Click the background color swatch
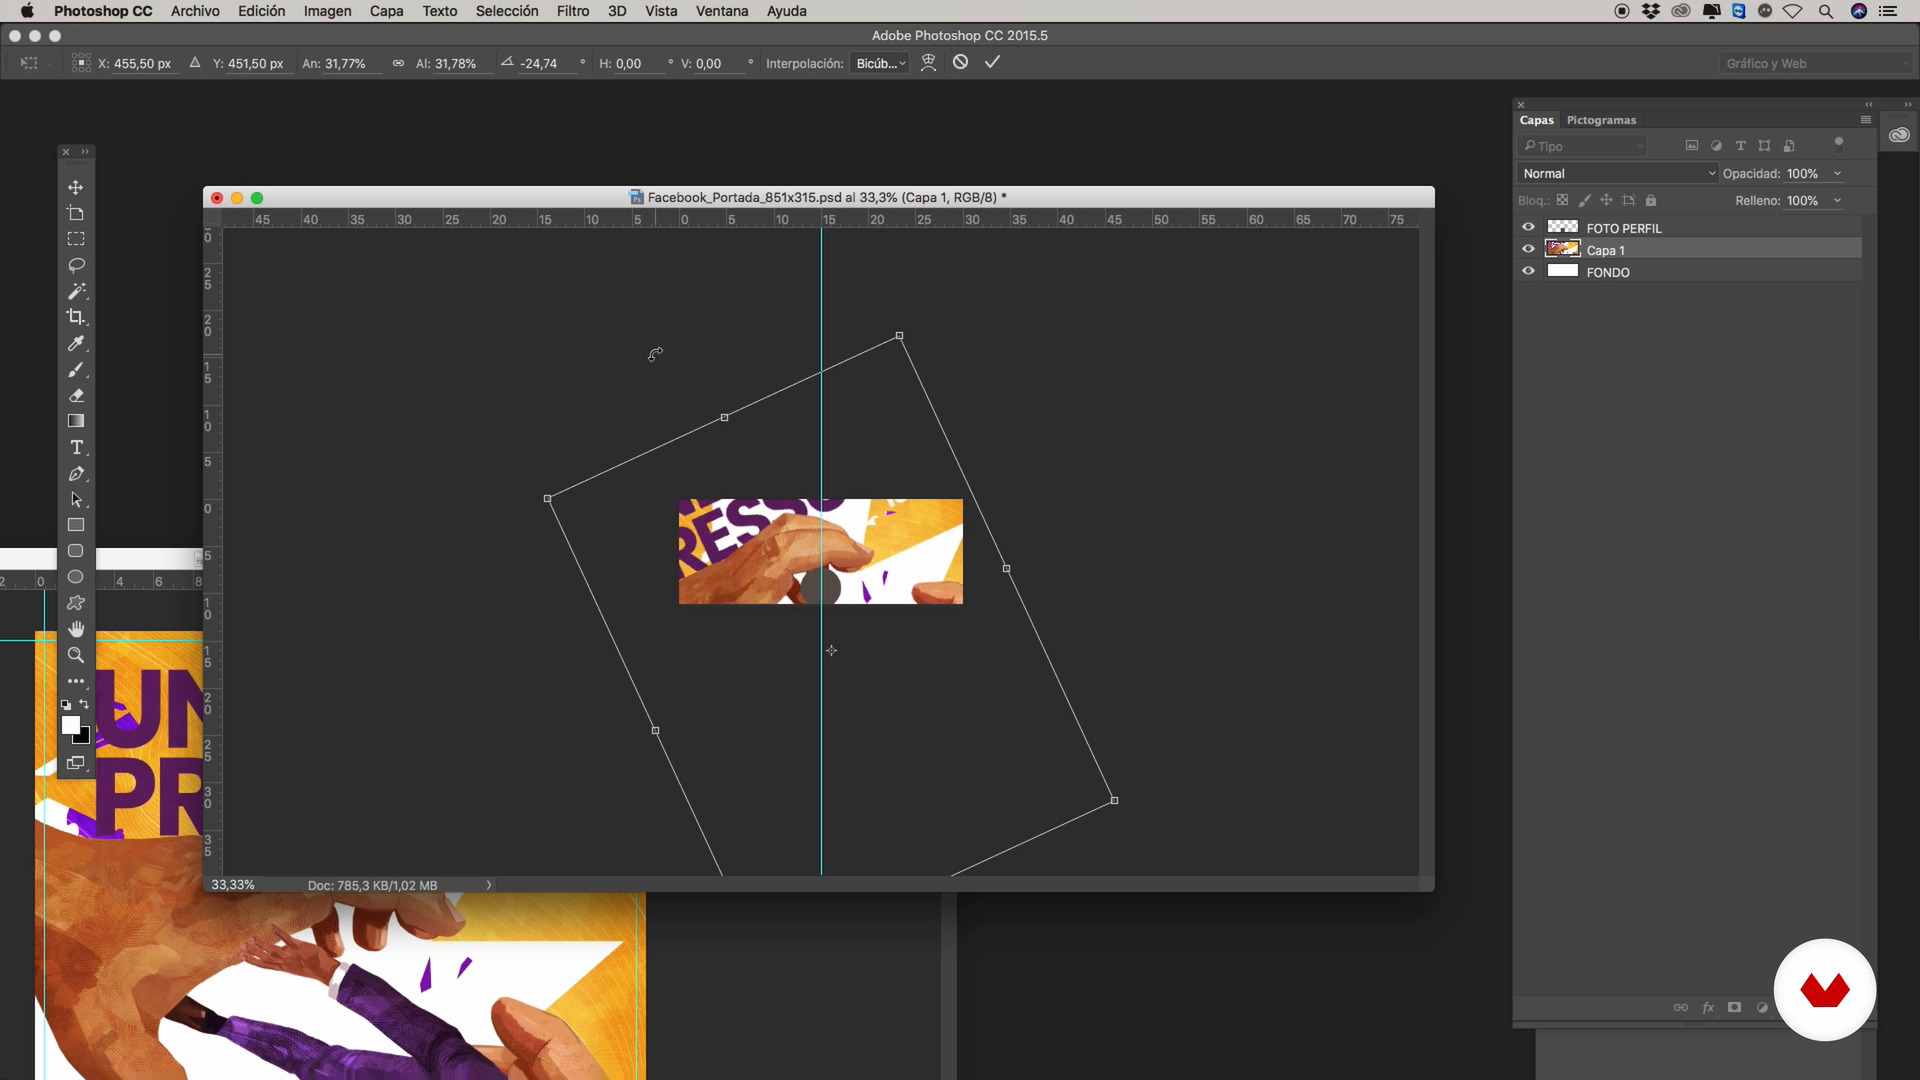 click(x=84, y=738)
